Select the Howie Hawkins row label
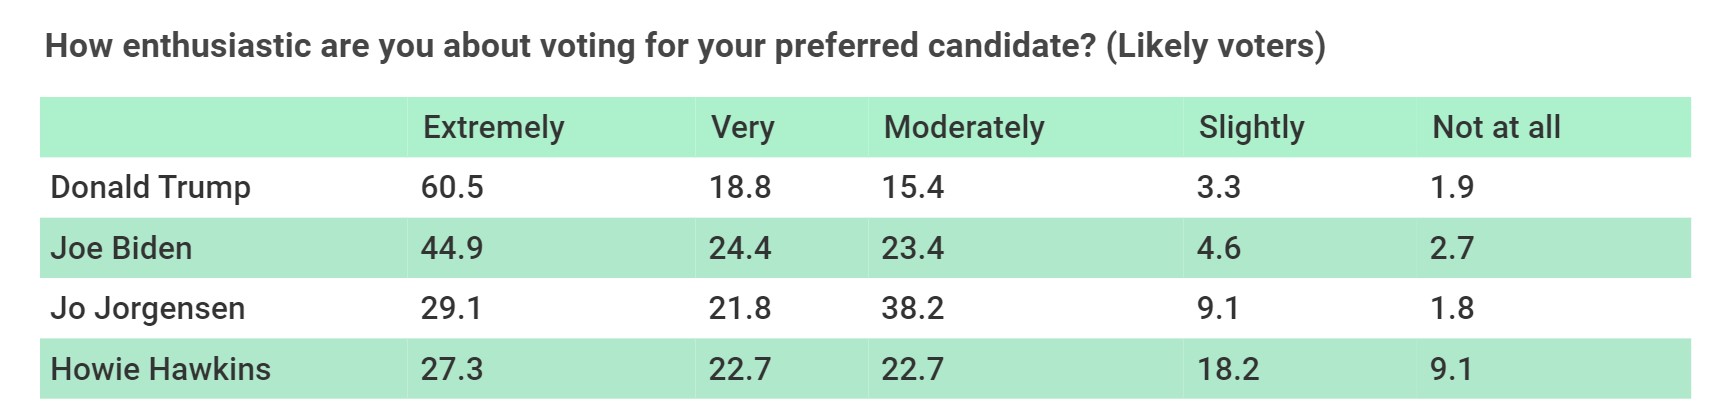 (160, 369)
